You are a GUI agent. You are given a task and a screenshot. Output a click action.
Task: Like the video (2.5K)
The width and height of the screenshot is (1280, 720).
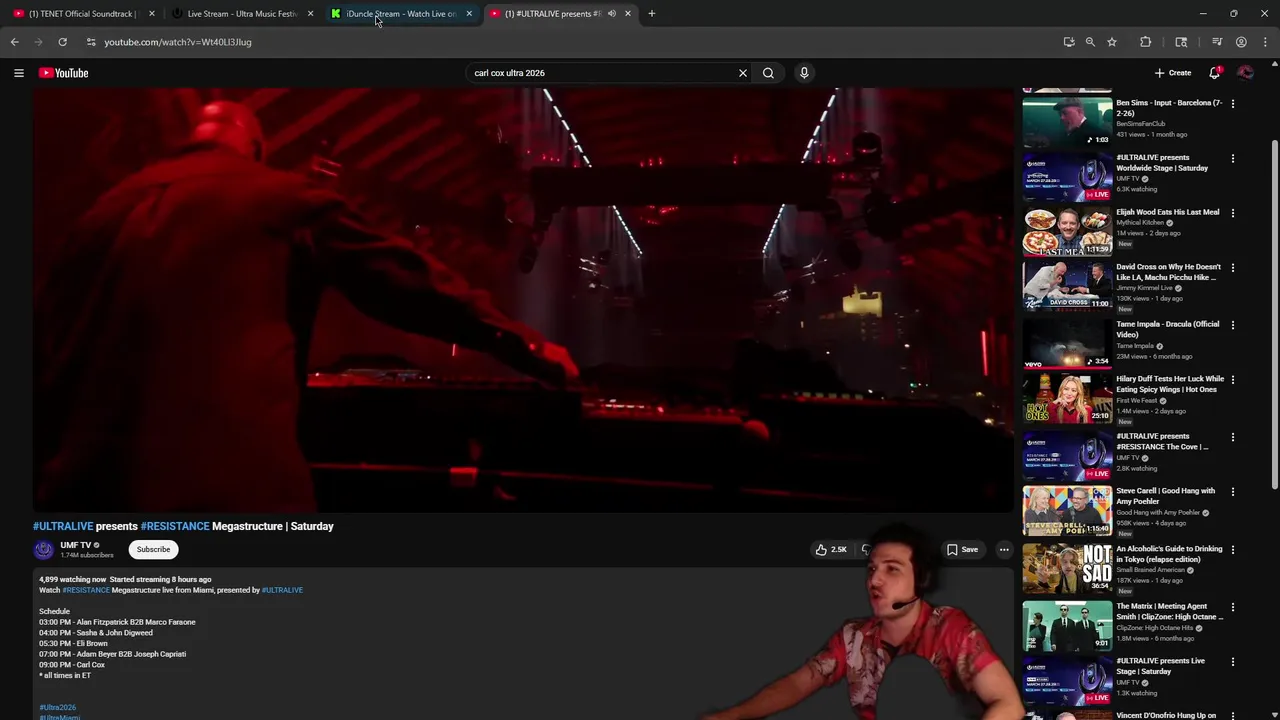tap(831, 549)
